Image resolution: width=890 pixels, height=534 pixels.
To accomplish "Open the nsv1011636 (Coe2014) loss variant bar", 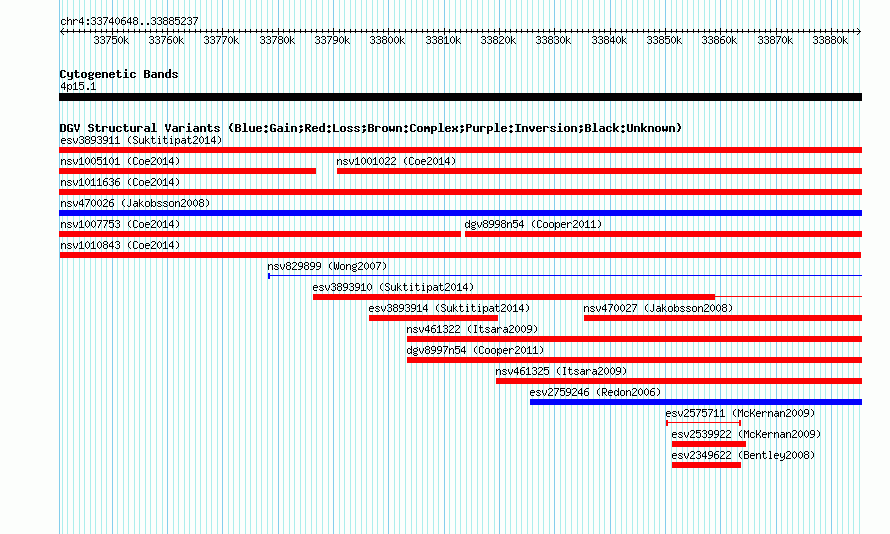I will pyautogui.click(x=460, y=192).
